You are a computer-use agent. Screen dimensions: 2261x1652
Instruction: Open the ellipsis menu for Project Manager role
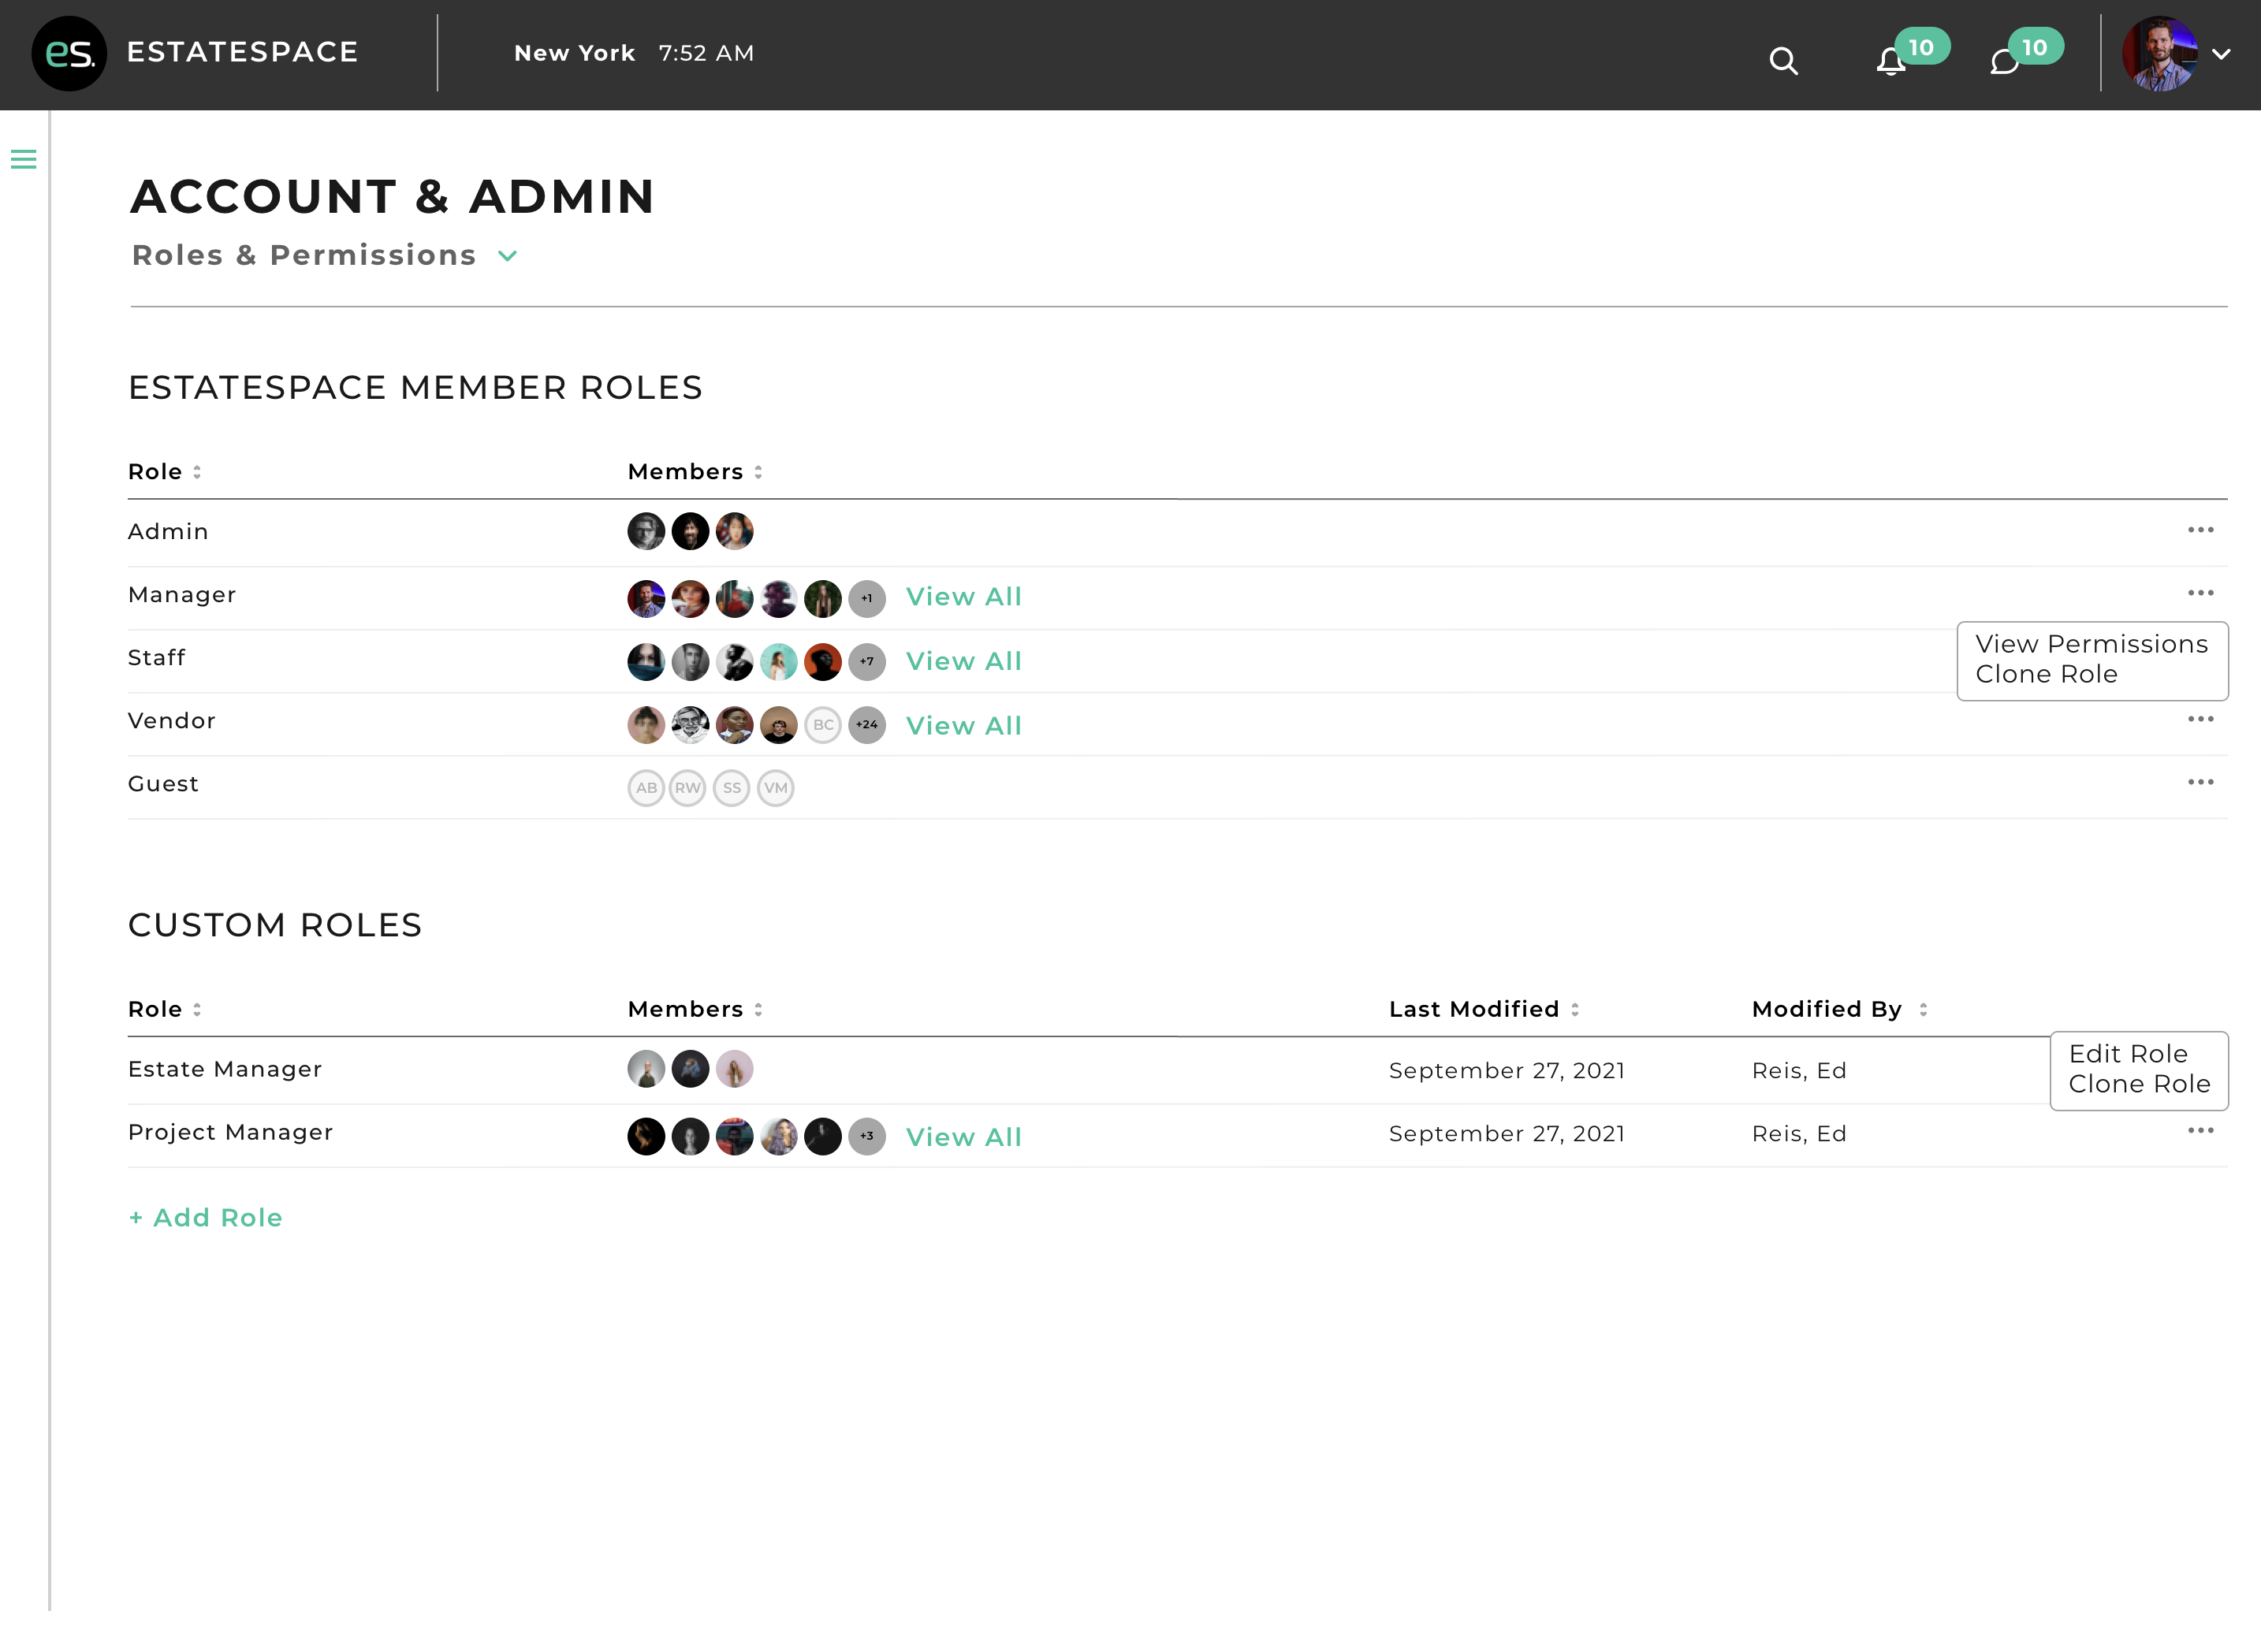coord(2200,1130)
